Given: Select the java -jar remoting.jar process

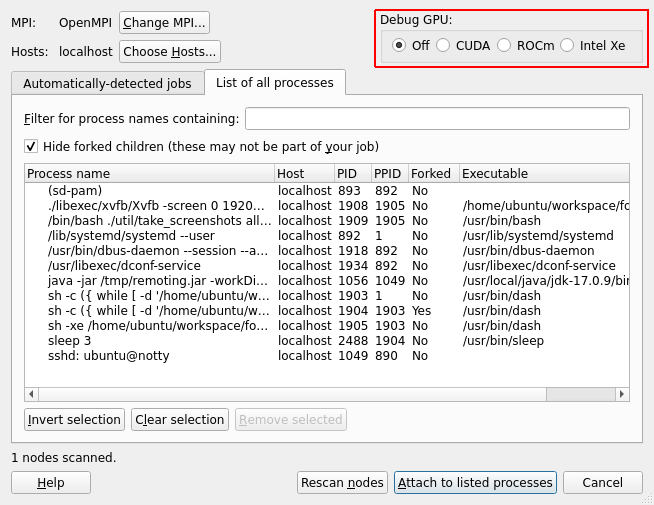Looking at the screenshot, I should click(327, 281).
